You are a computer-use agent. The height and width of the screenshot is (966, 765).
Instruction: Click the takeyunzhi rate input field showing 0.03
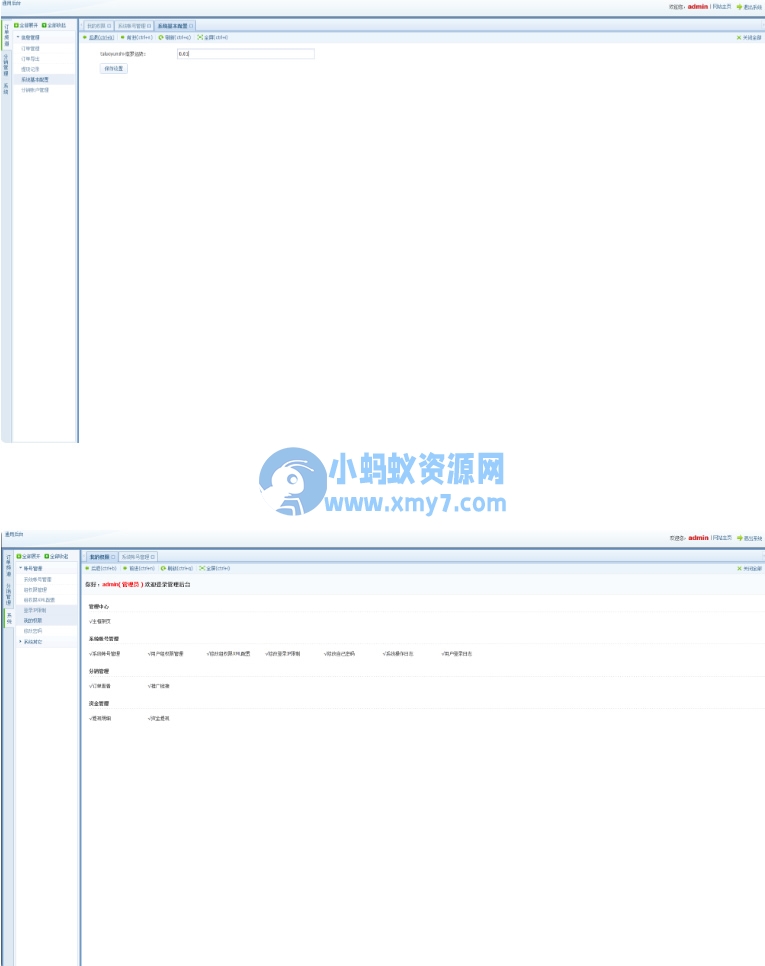click(x=246, y=54)
